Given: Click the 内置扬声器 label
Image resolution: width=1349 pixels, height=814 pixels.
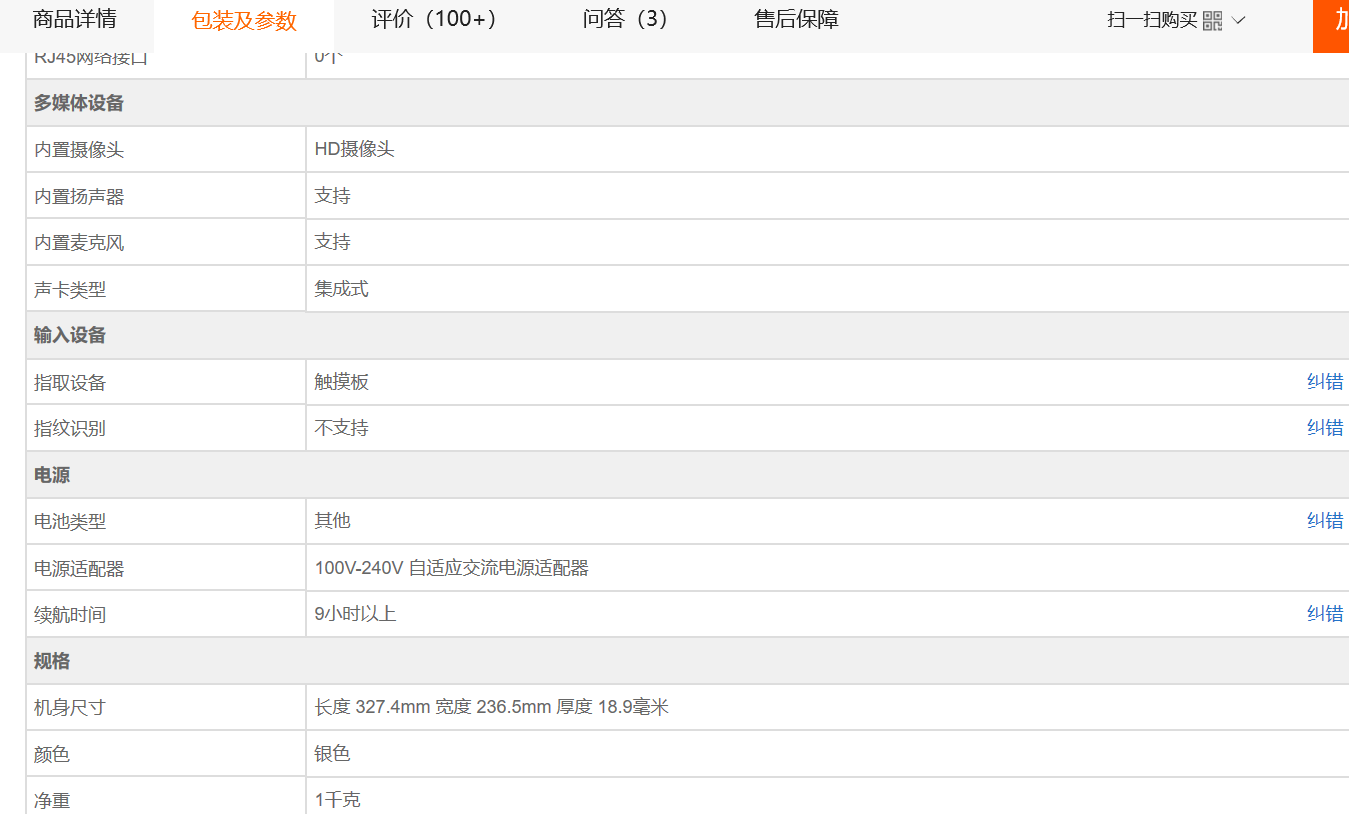Looking at the screenshot, I should click(x=79, y=197).
